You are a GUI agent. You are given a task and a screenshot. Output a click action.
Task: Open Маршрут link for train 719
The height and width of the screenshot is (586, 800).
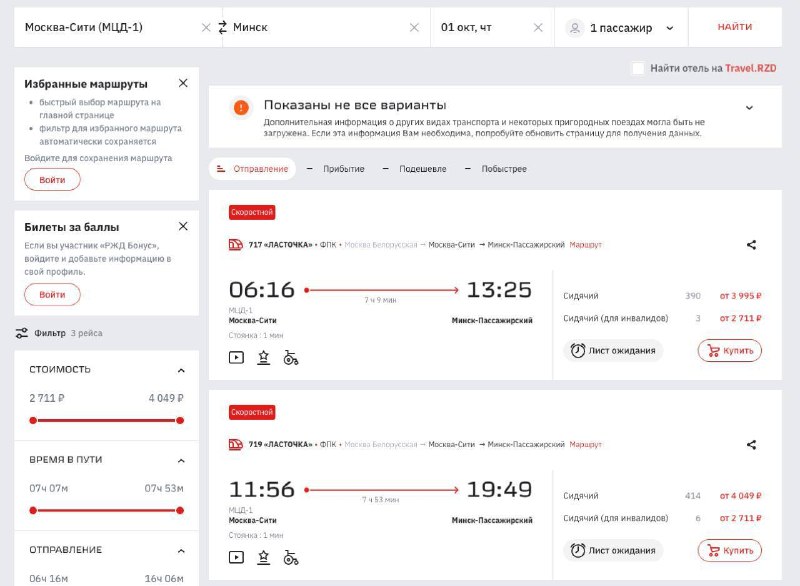coord(586,445)
